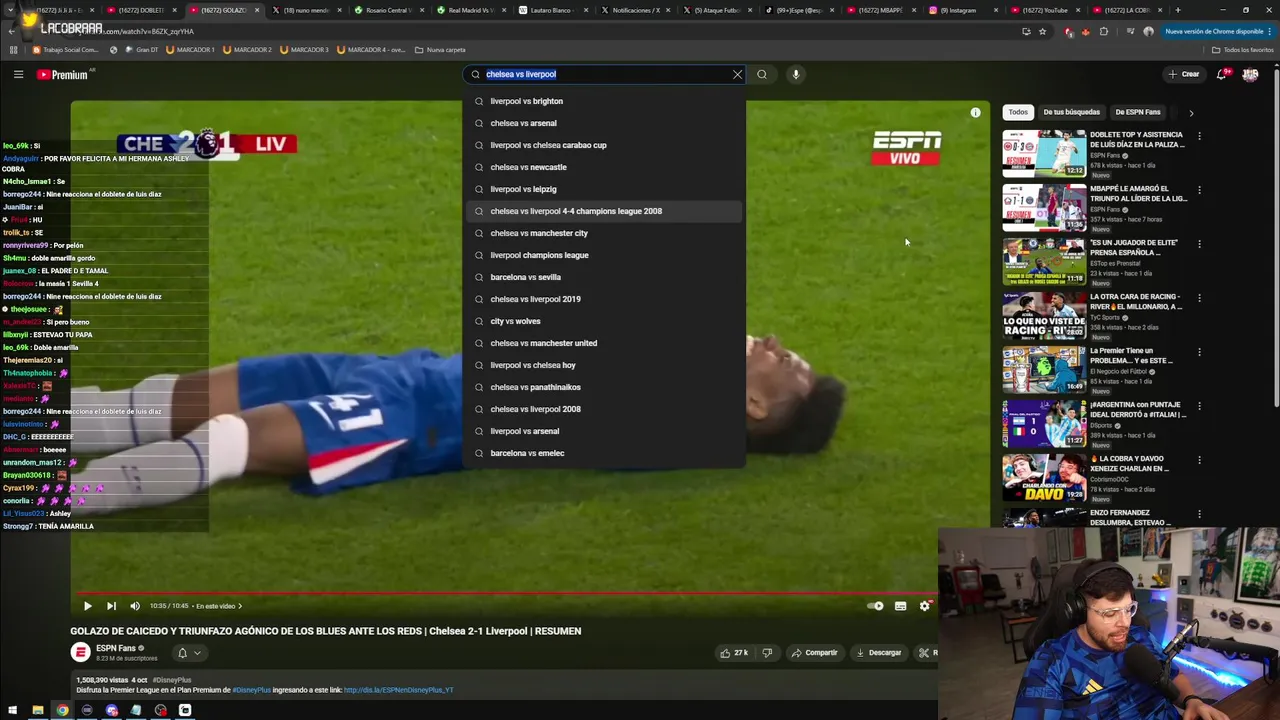
Task: Like the video (27 k)
Action: pyautogui.click(x=734, y=653)
